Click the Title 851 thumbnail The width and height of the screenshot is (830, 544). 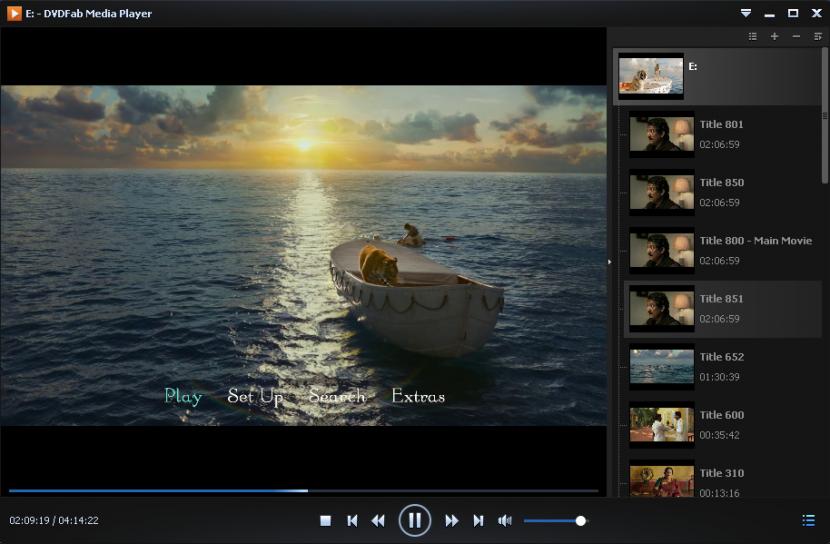(662, 309)
